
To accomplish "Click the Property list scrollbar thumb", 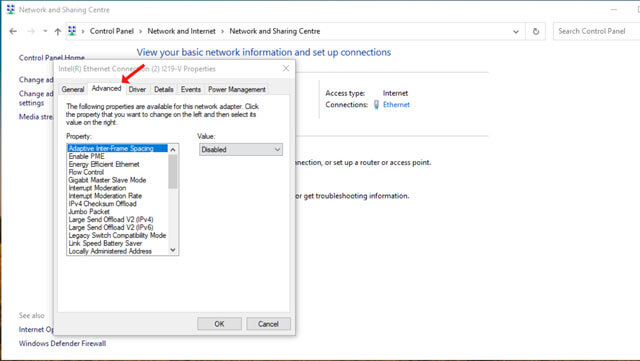I will (173, 172).
